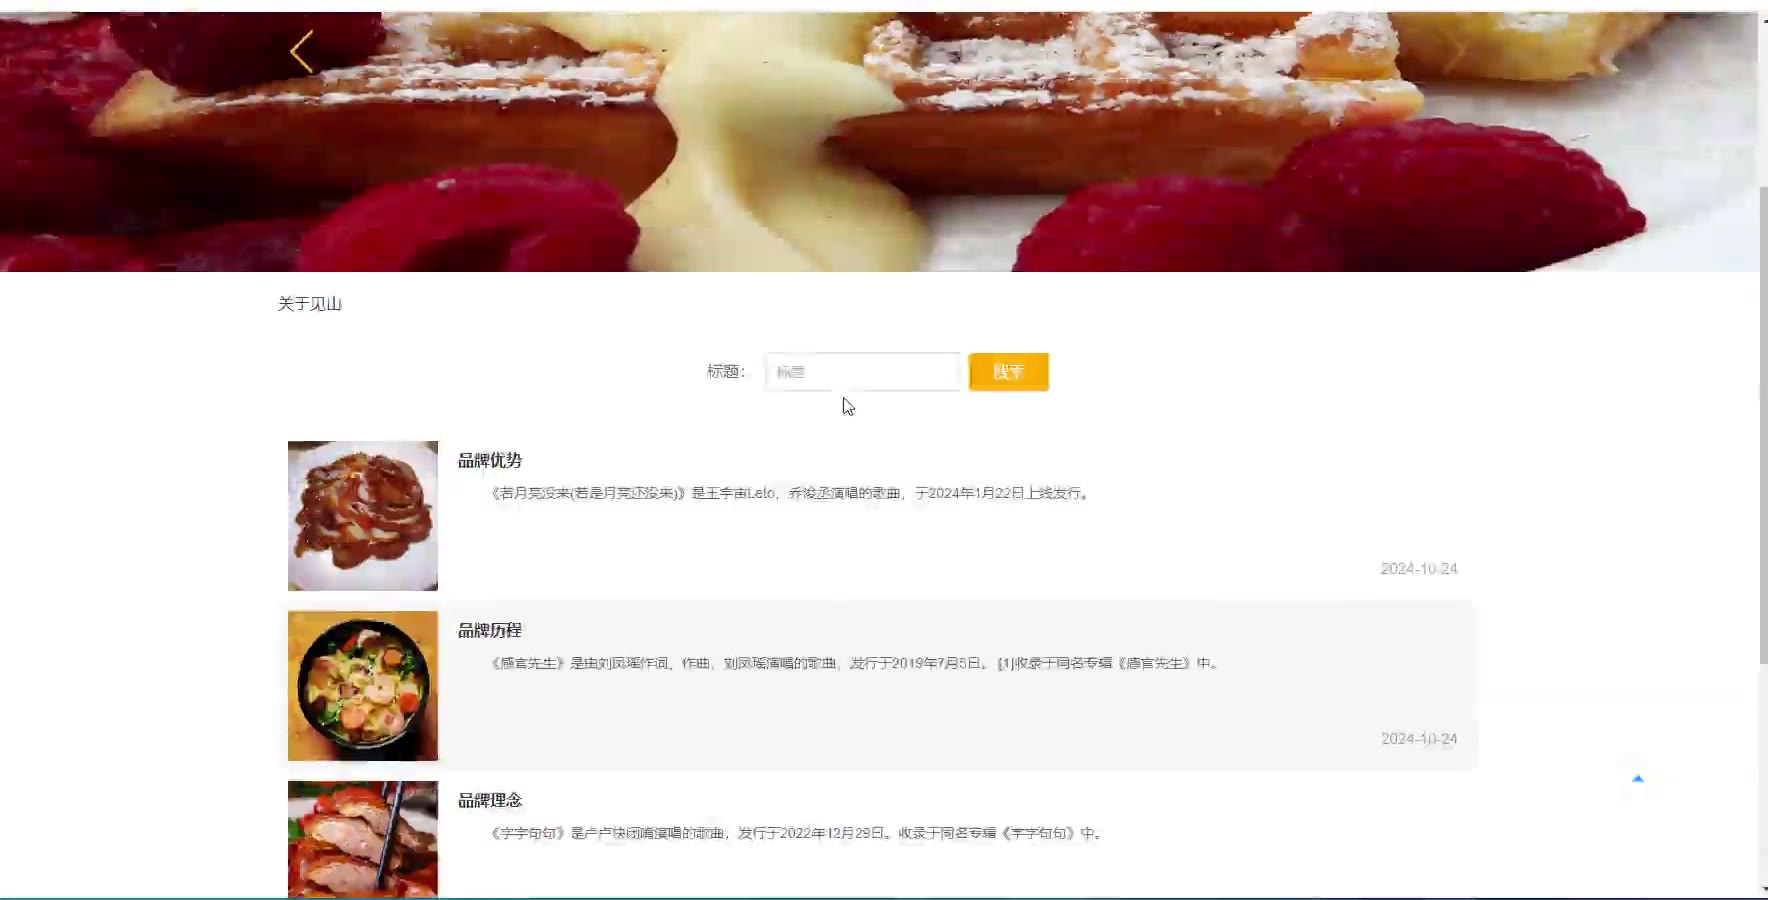The width and height of the screenshot is (1768, 900).
Task: Focus the 标题 search input field
Action: [863, 372]
